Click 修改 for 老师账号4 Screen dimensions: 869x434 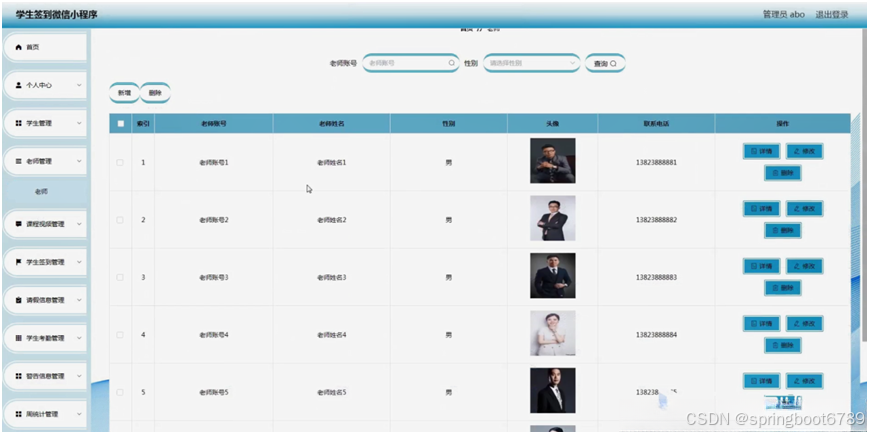[x=804, y=323]
